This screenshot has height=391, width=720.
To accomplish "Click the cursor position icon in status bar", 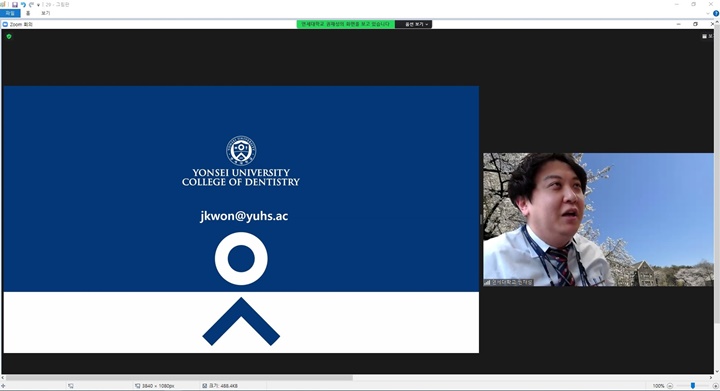I will 3,386.
